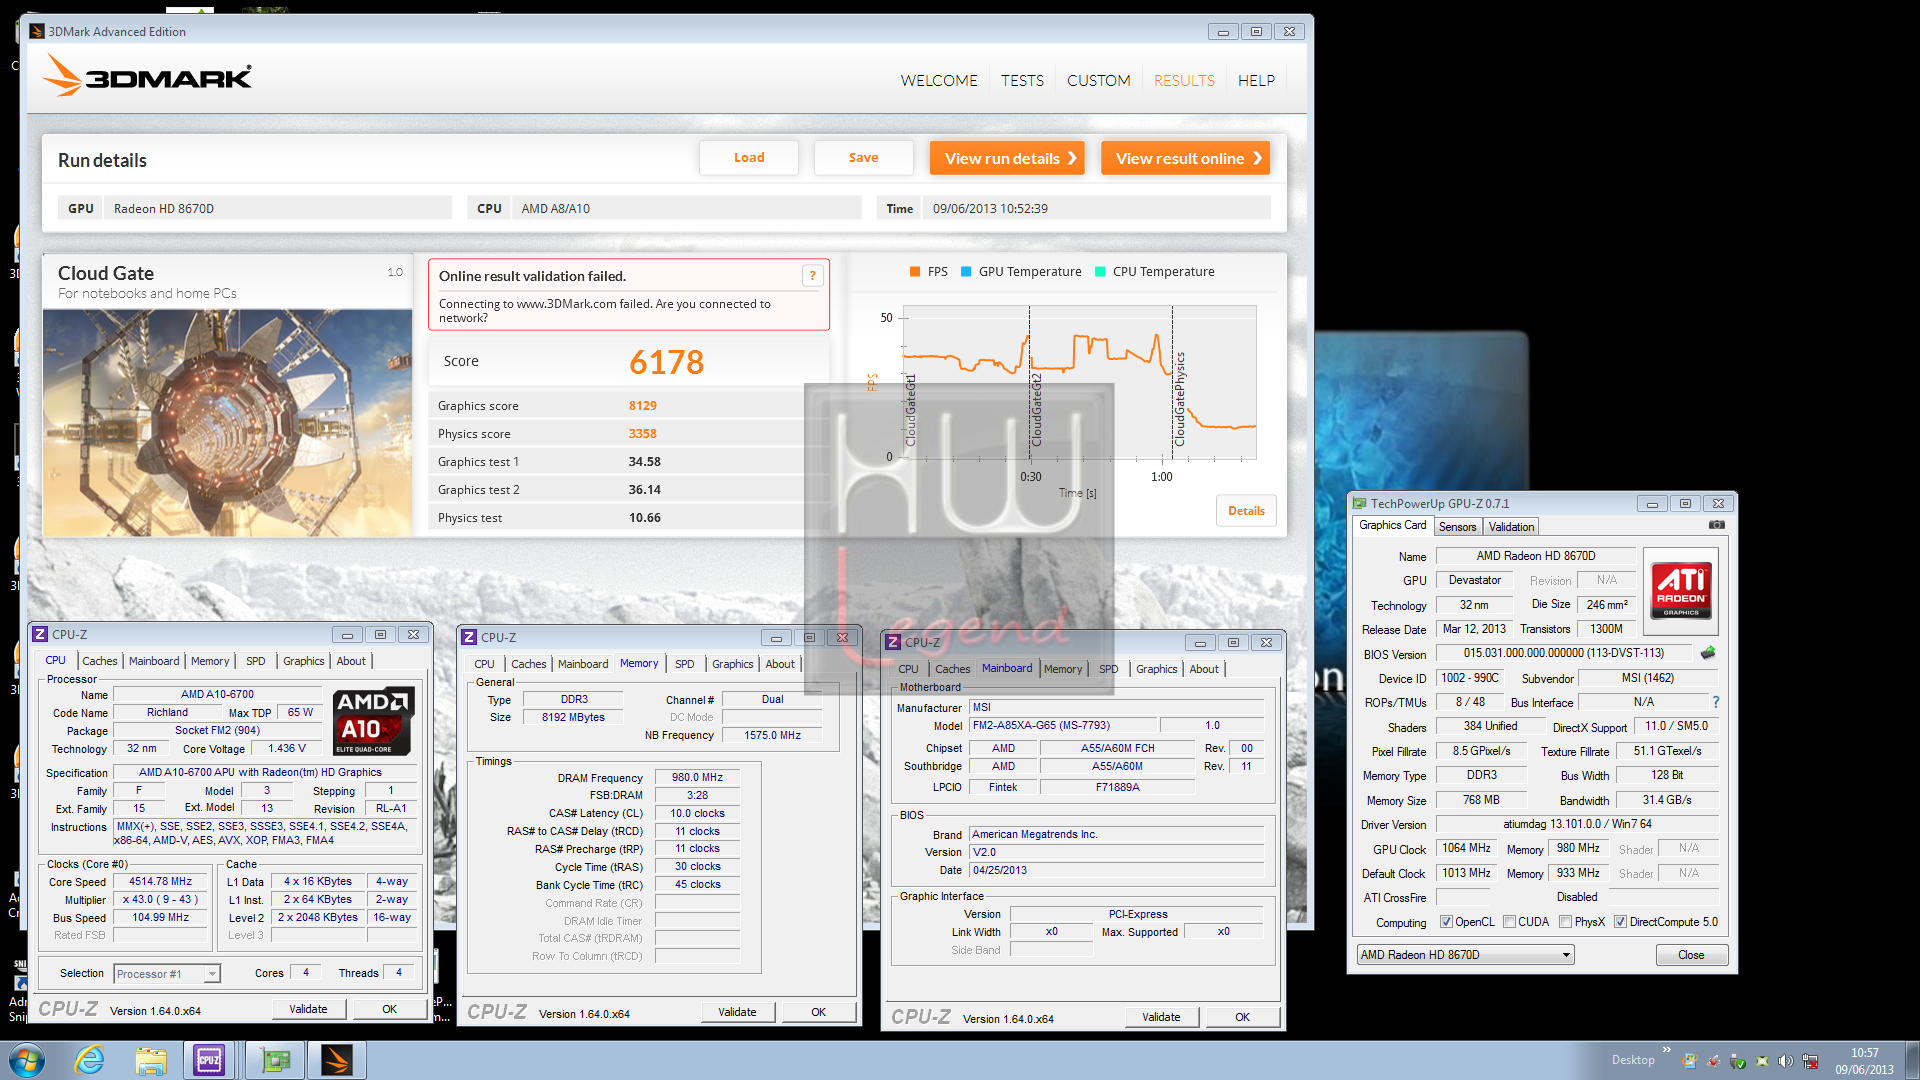Click the DRAM Frequency value 980.0 MHz
This screenshot has height=1080, width=1920.
pos(697,777)
